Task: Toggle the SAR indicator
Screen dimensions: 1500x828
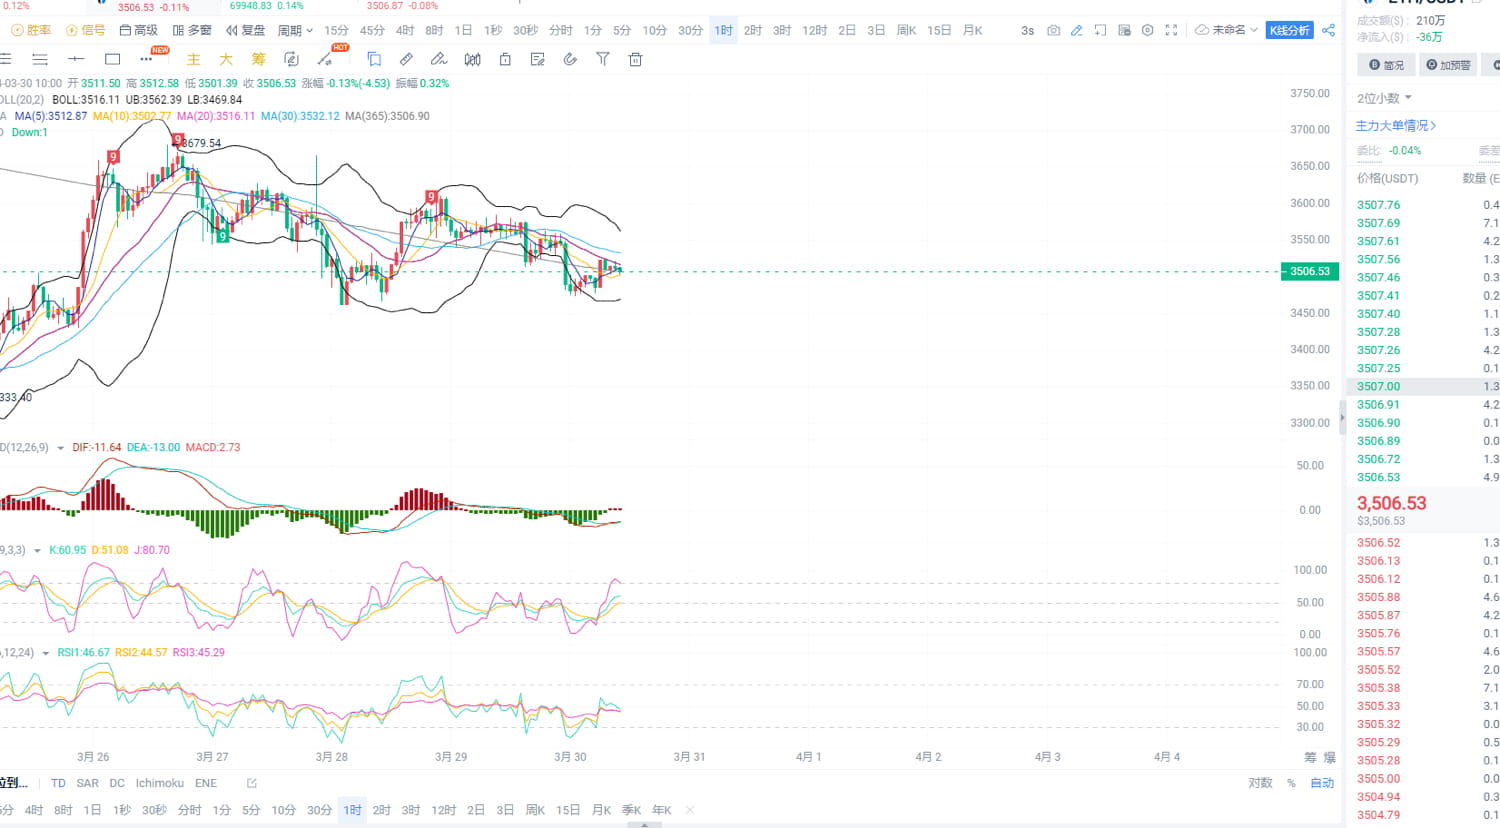Action: tap(88, 783)
